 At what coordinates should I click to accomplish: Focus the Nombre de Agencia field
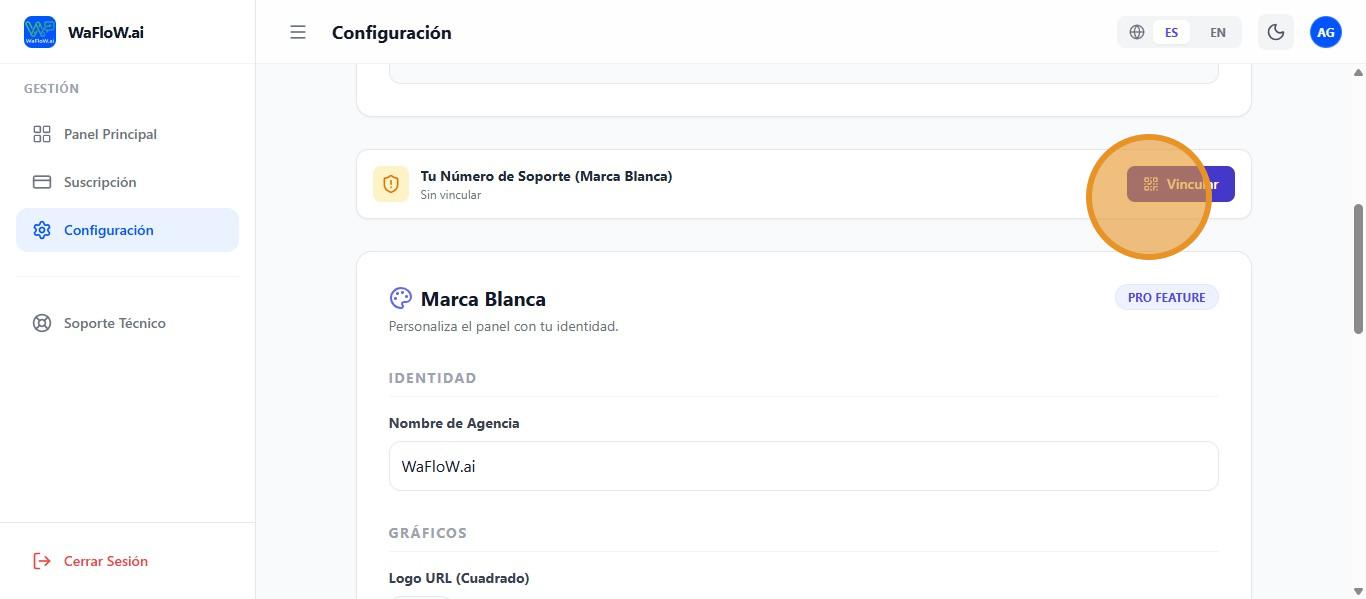pyautogui.click(x=803, y=466)
